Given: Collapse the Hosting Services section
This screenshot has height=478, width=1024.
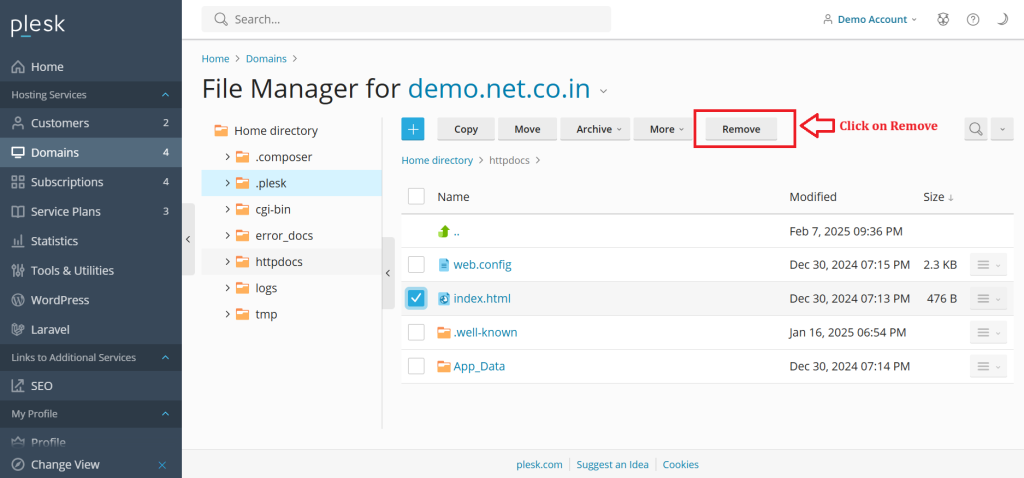Looking at the screenshot, I should pyautogui.click(x=165, y=95).
